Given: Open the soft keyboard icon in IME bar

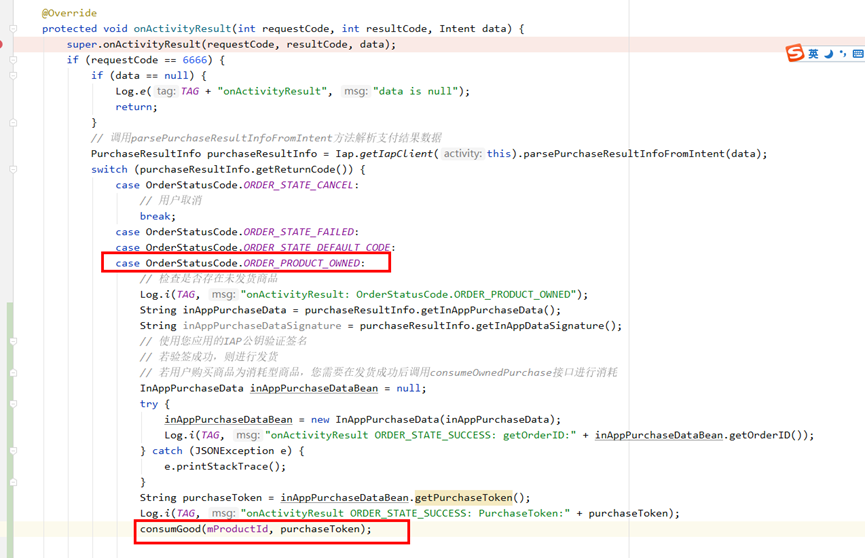Looking at the screenshot, I should pyautogui.click(x=858, y=54).
